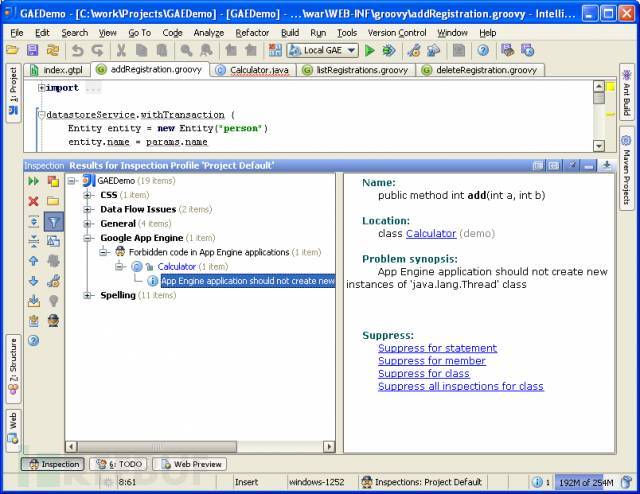Click the Redo toolbar icon
The width and height of the screenshot is (640, 494).
(x=97, y=50)
